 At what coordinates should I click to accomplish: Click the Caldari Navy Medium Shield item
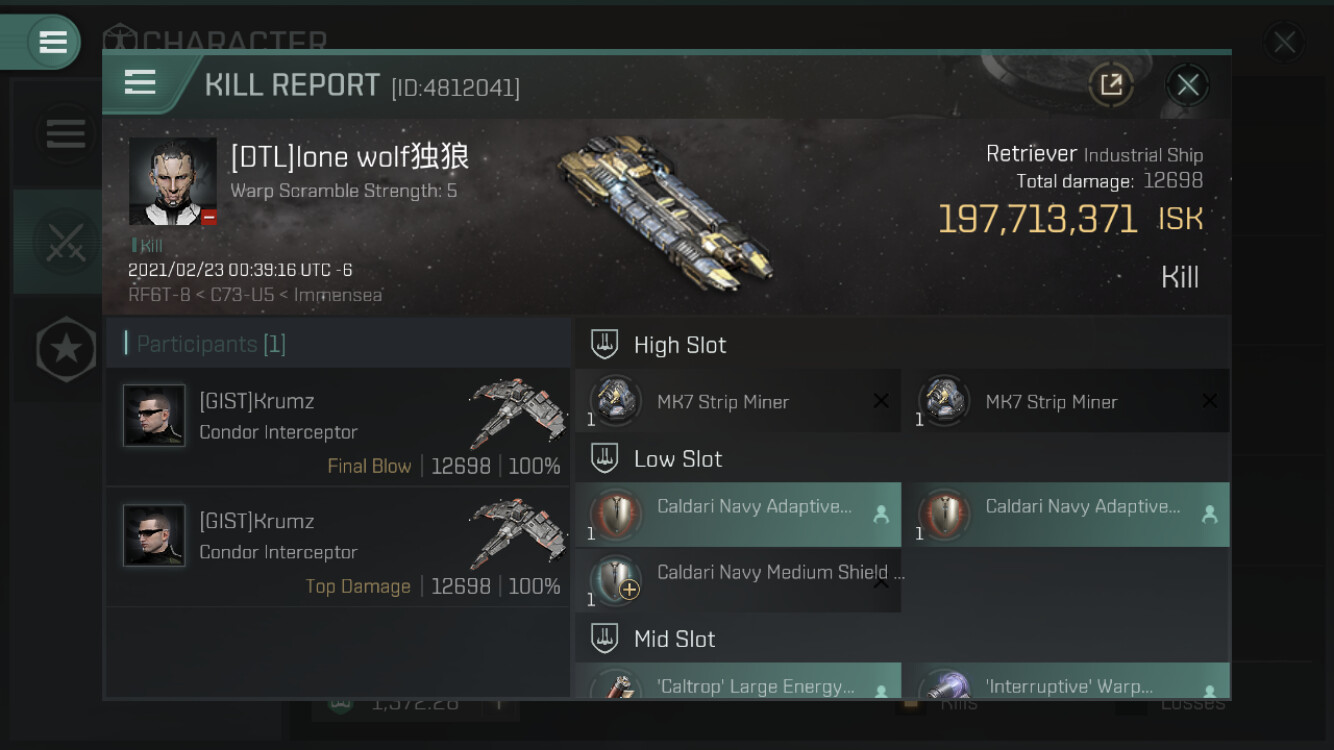pyautogui.click(x=738, y=581)
